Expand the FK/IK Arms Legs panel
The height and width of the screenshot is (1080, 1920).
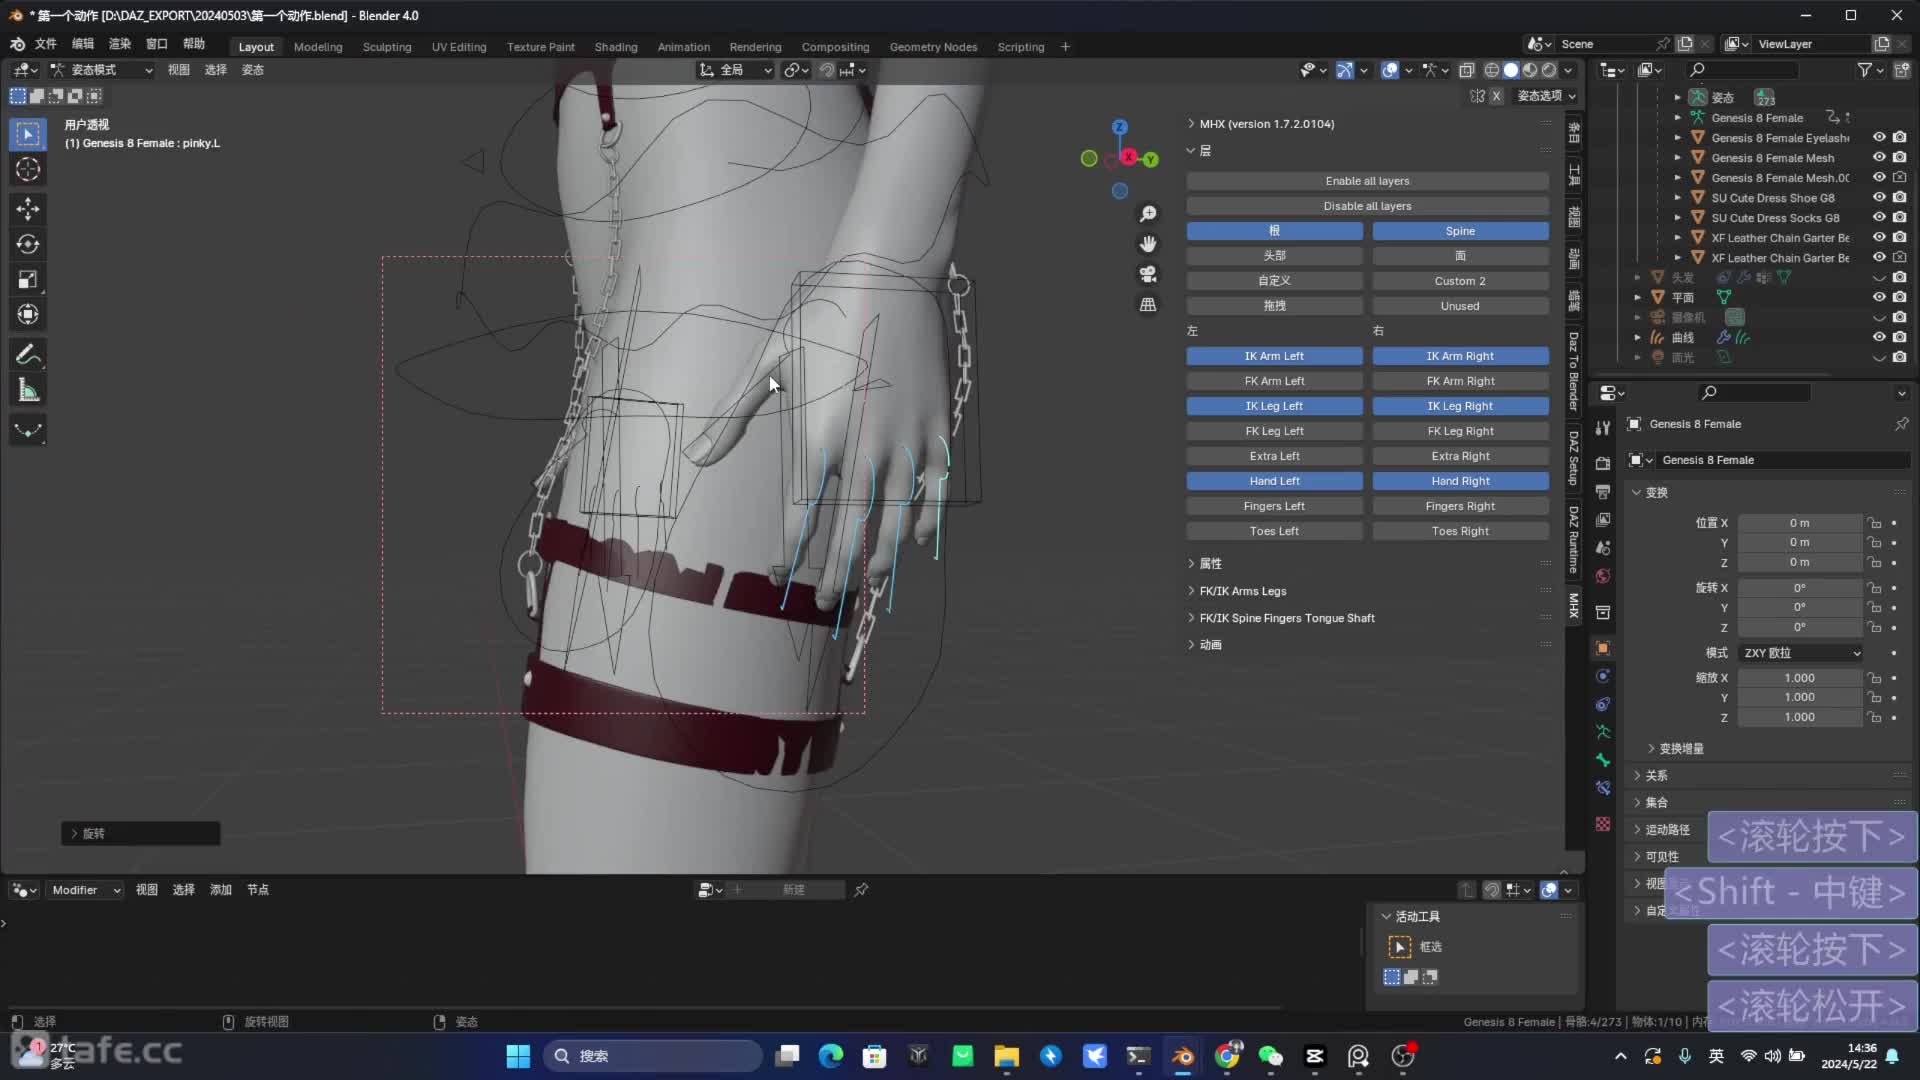pyautogui.click(x=1243, y=591)
